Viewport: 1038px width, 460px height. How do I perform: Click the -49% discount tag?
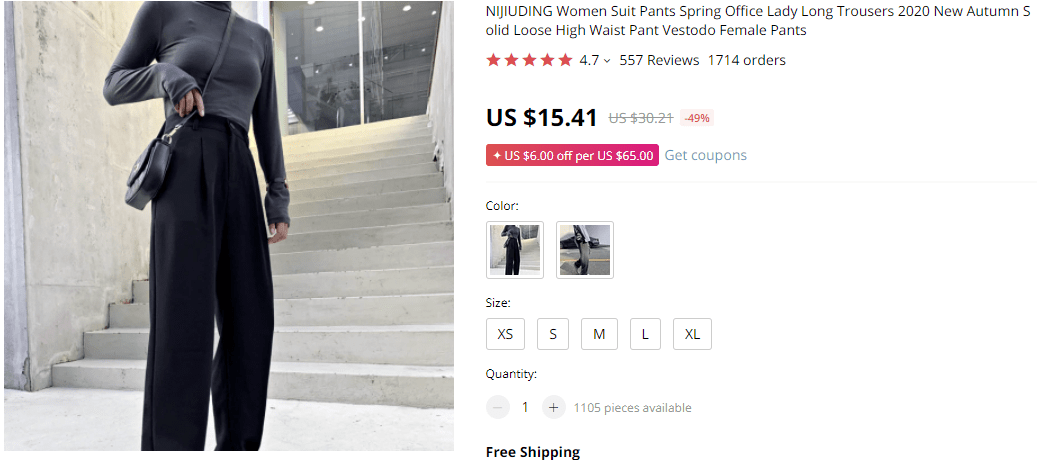click(696, 118)
